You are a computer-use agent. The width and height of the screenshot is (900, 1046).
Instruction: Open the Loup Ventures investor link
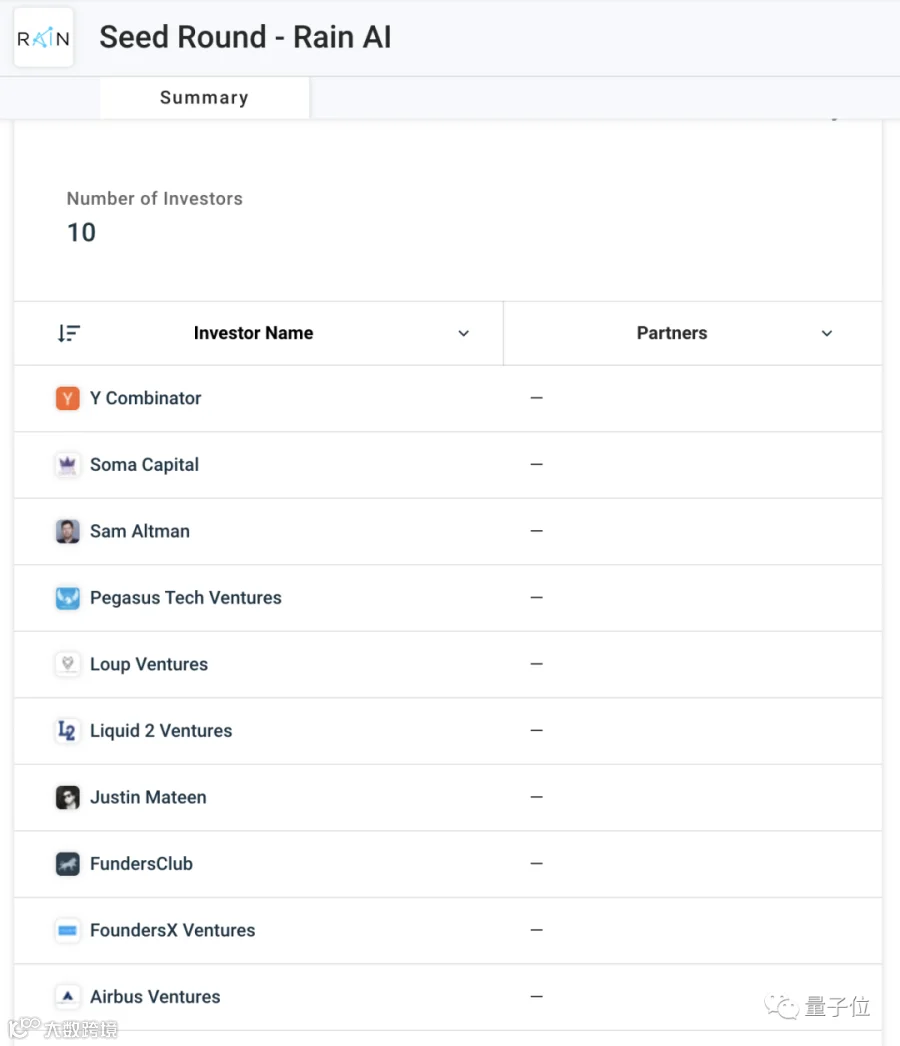(x=149, y=664)
